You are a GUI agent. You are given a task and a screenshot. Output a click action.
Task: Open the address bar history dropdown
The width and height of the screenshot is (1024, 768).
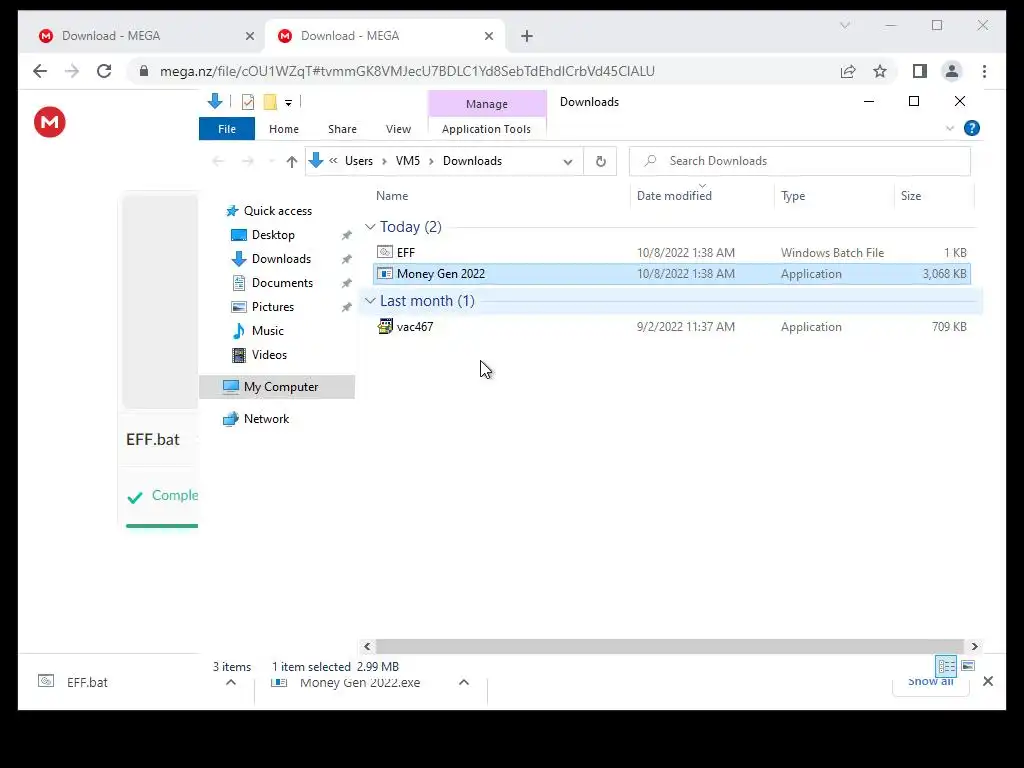point(568,161)
